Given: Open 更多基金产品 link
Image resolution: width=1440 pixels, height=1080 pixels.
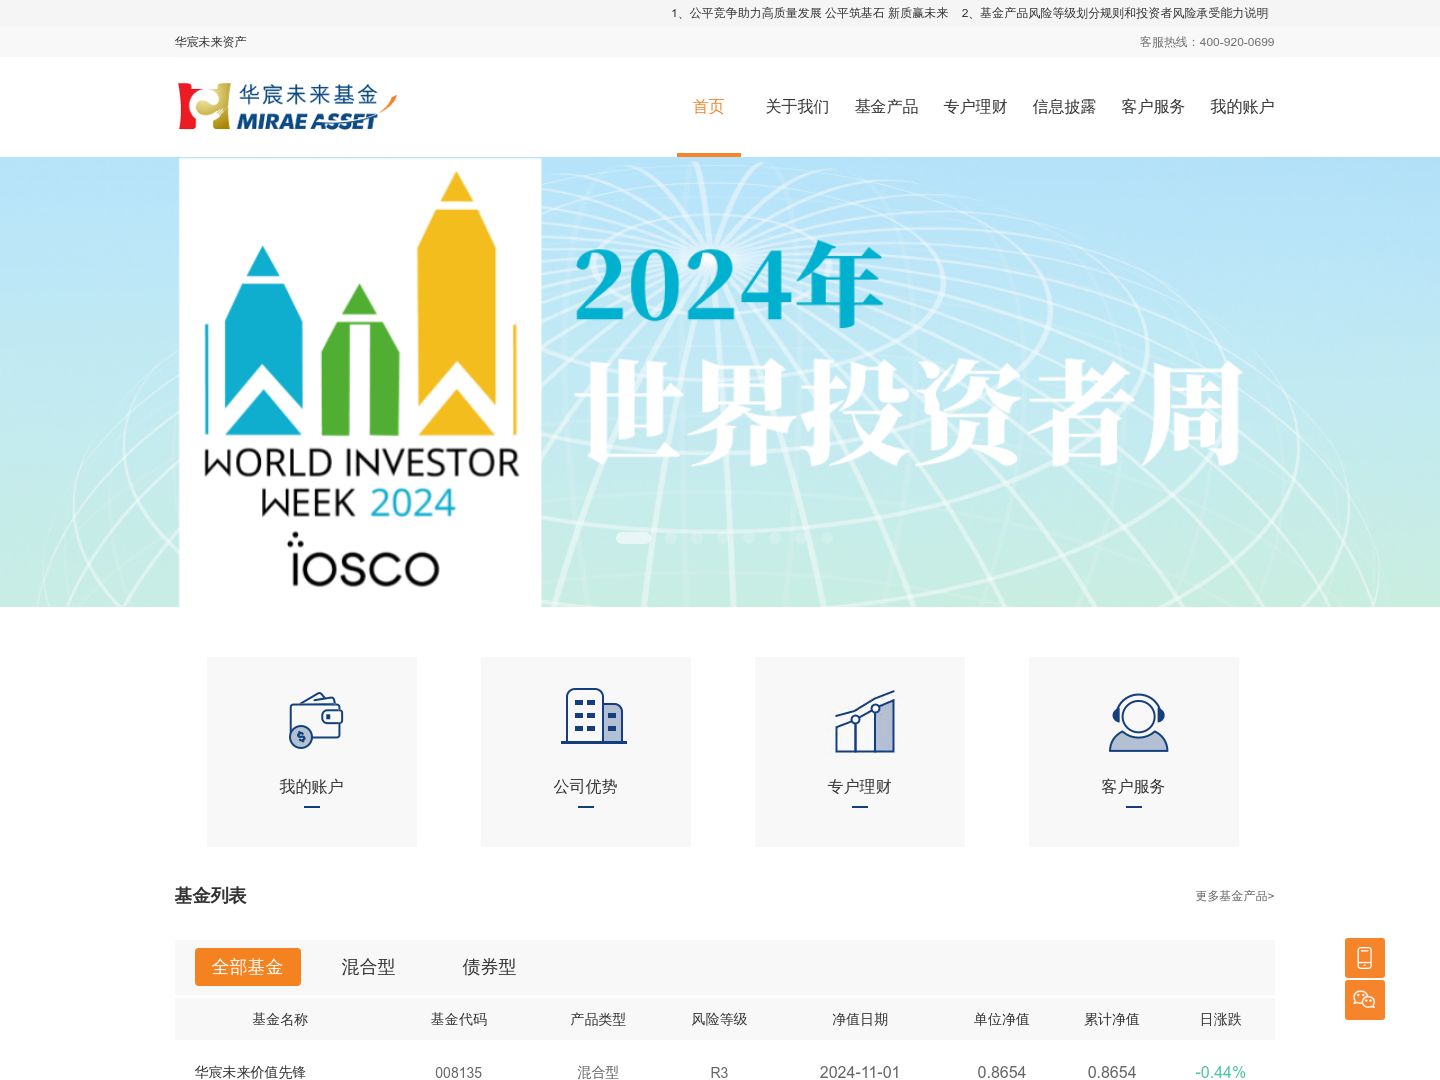Looking at the screenshot, I should click(x=1235, y=896).
